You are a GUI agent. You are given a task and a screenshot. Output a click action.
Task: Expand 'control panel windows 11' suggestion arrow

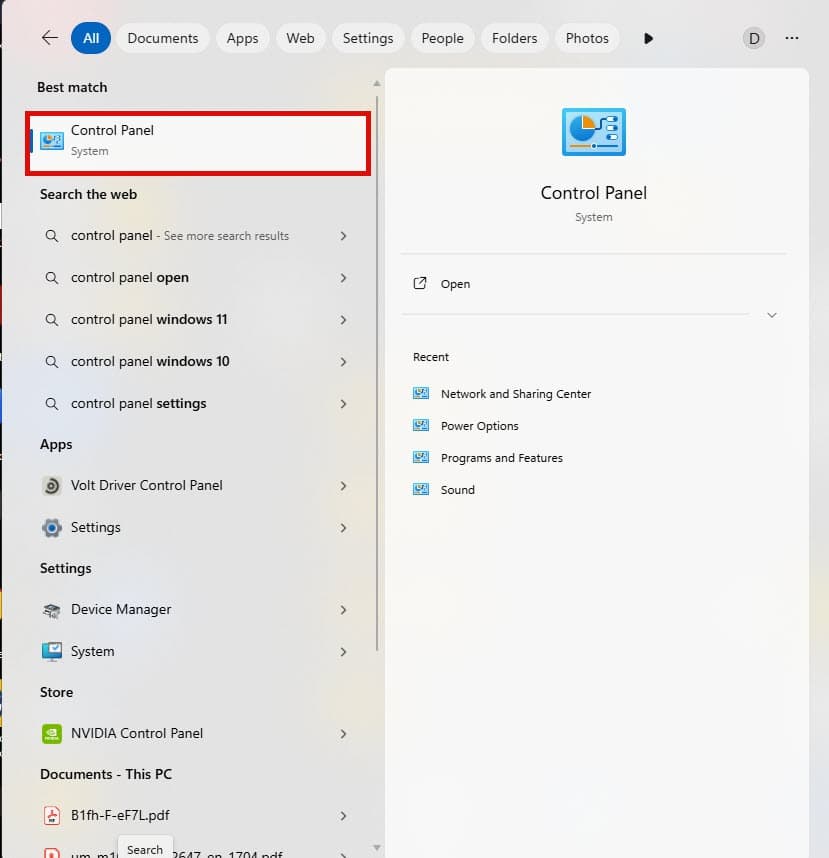[343, 320]
